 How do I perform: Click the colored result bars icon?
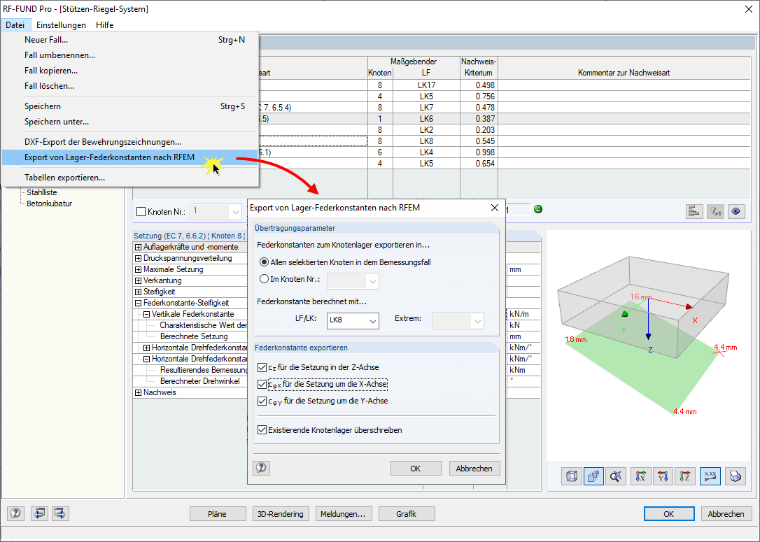tap(695, 211)
